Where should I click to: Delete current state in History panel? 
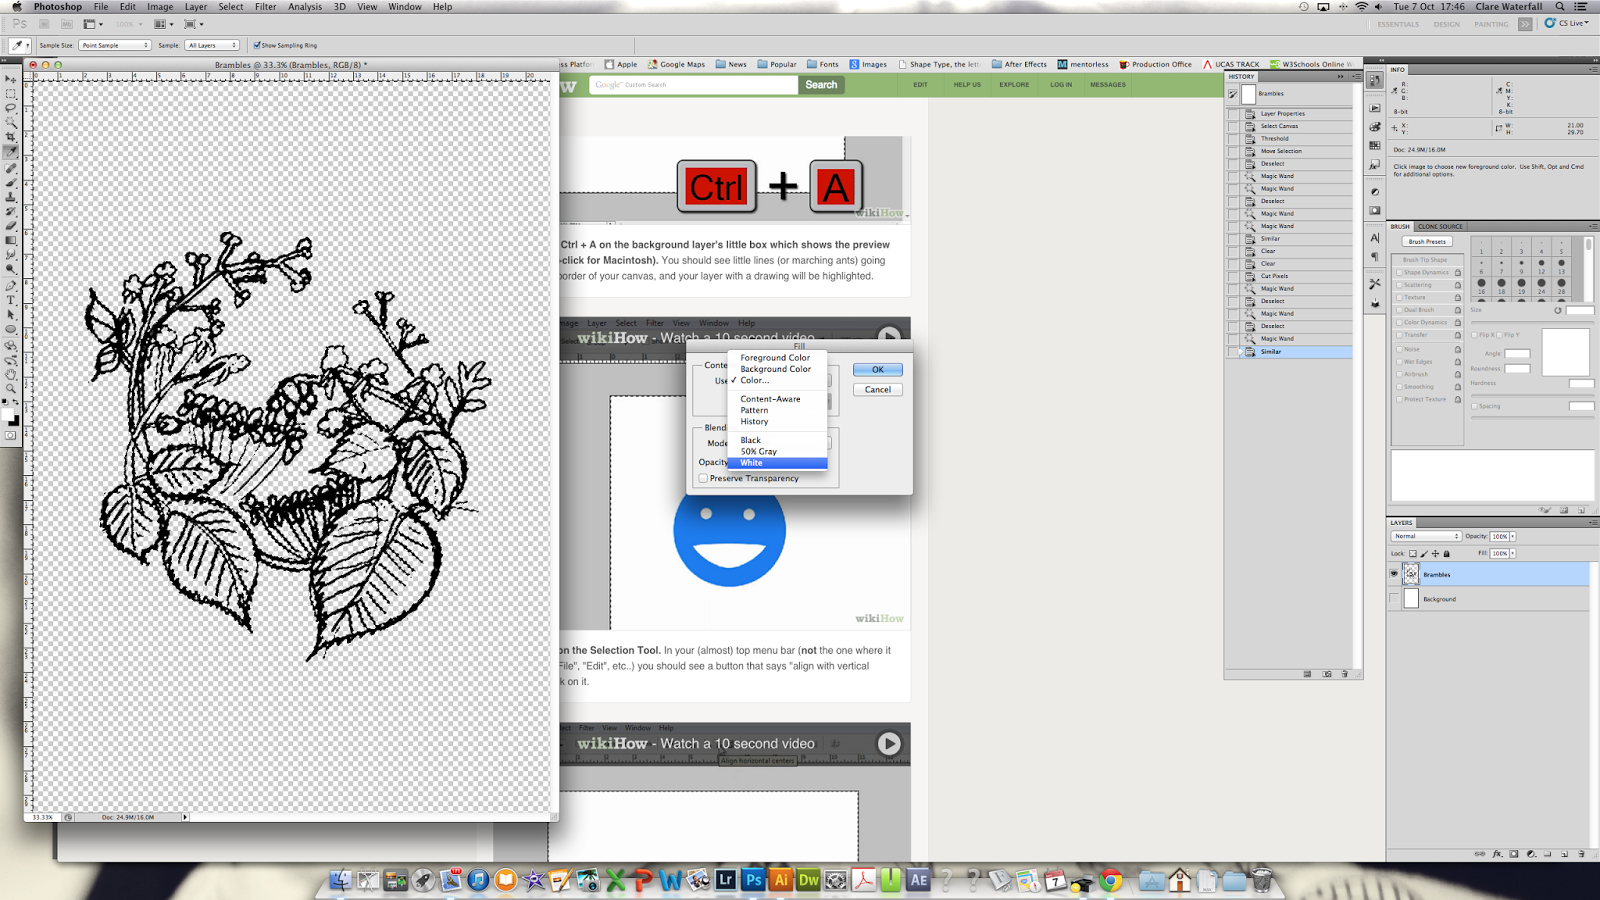pos(1345,674)
